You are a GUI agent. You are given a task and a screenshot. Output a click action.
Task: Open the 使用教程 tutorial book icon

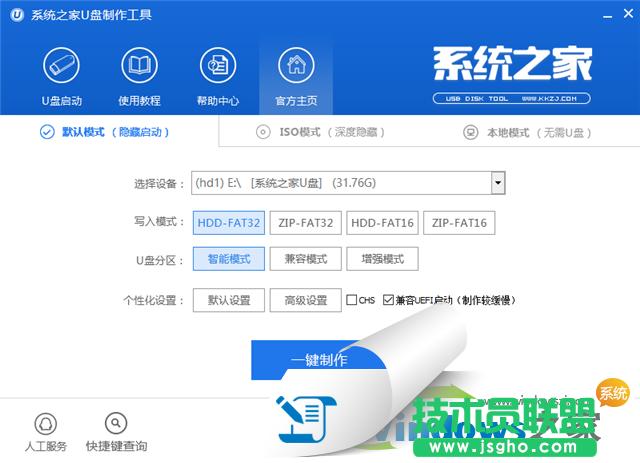click(139, 67)
